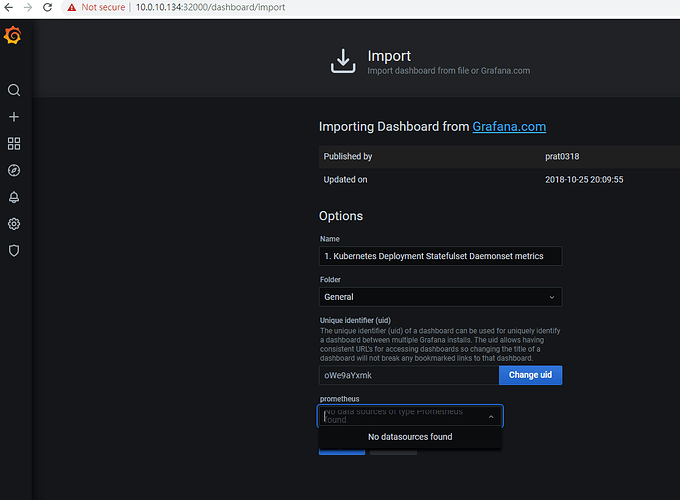Screen dimensions: 680x500
Task: Edit the dashboard Name field
Action: click(x=440, y=256)
